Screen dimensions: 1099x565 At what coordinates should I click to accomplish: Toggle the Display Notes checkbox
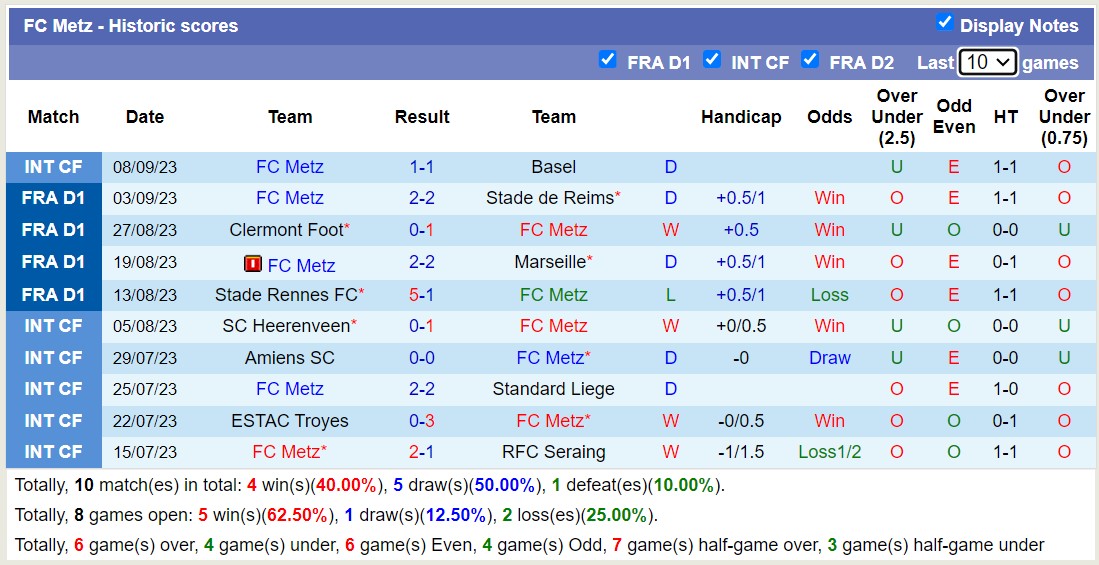point(944,23)
